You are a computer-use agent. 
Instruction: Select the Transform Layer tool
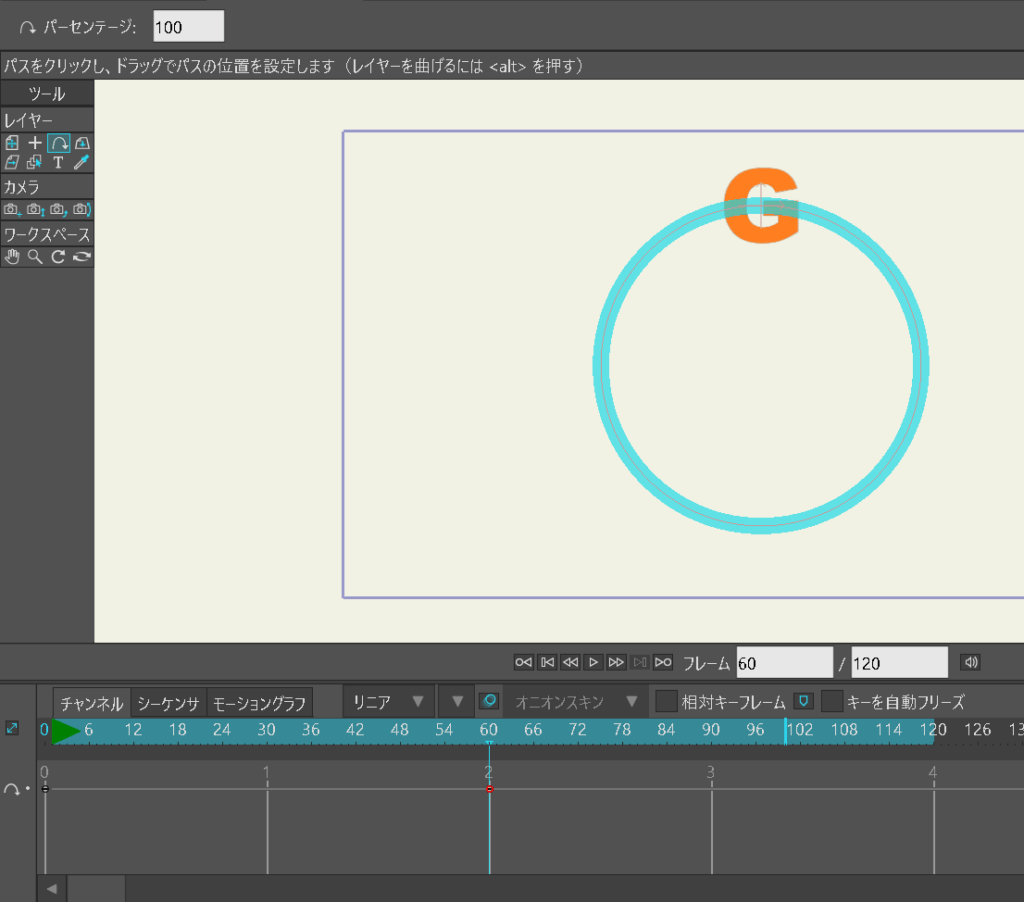(12, 143)
